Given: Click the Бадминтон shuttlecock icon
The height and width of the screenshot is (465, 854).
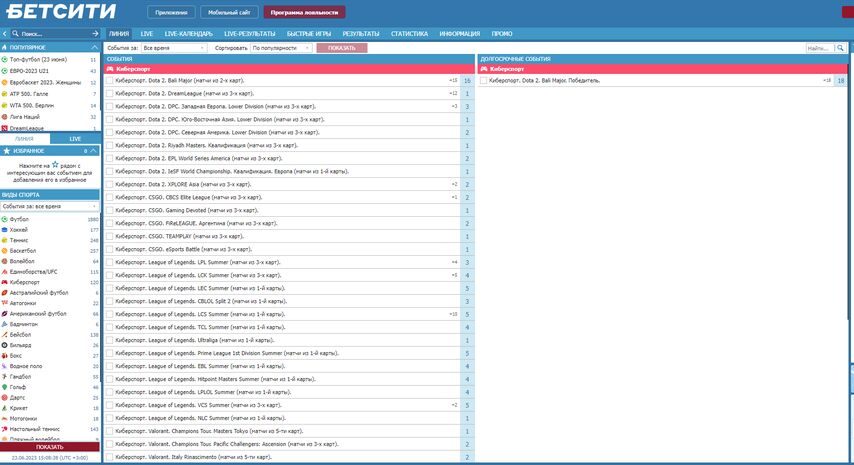Looking at the screenshot, I should [4, 324].
